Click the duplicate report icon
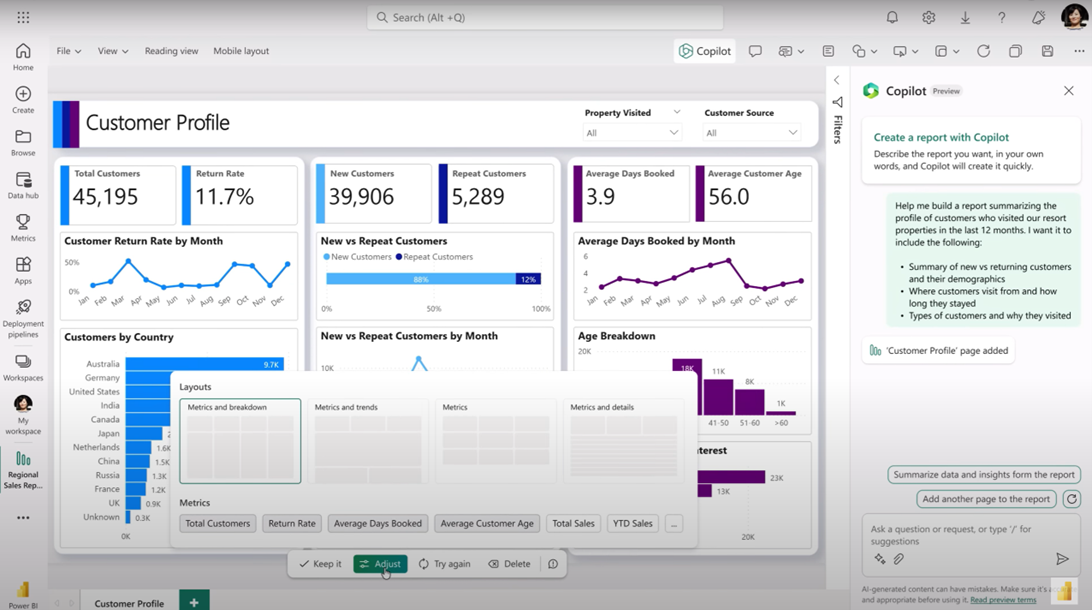The image size is (1092, 610). 1015,51
